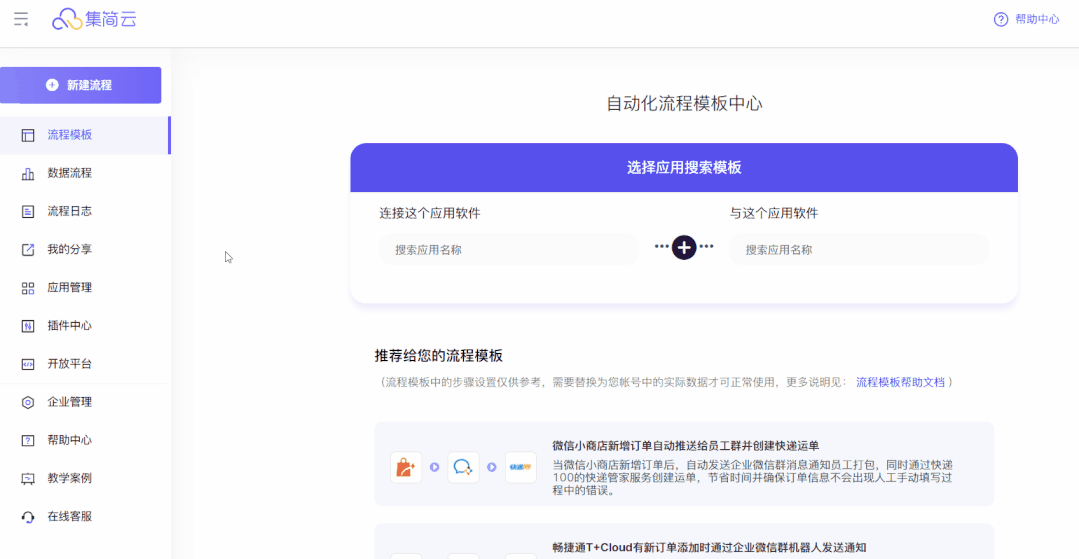Click the 自动化流程模板中心 page title

[x=684, y=104]
